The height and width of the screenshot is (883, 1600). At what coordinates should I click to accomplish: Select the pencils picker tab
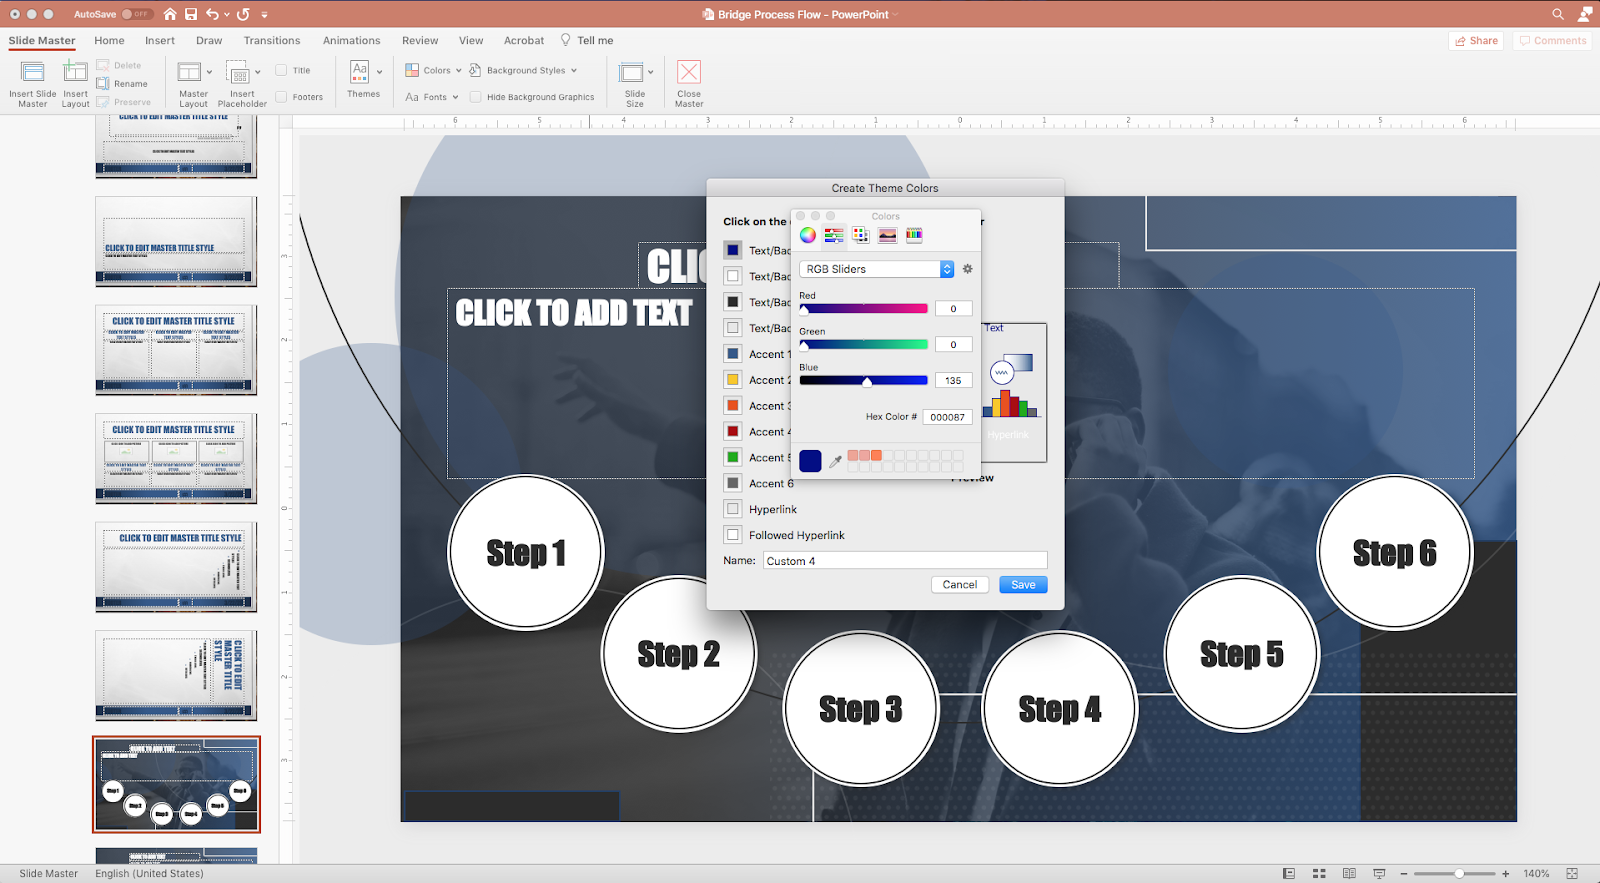pos(914,235)
